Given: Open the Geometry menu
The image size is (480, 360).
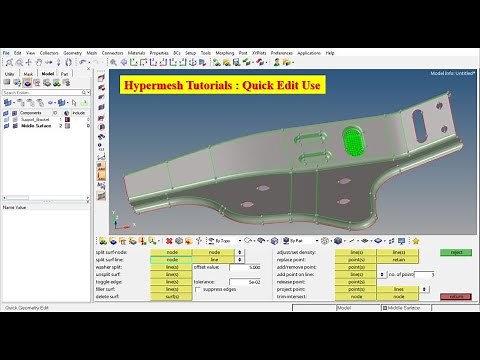Looking at the screenshot, I should [72, 53].
